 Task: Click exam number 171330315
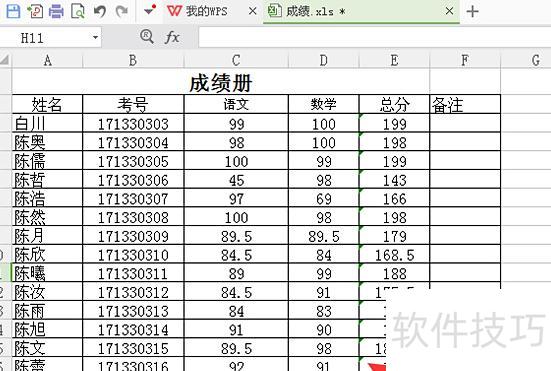(133, 348)
